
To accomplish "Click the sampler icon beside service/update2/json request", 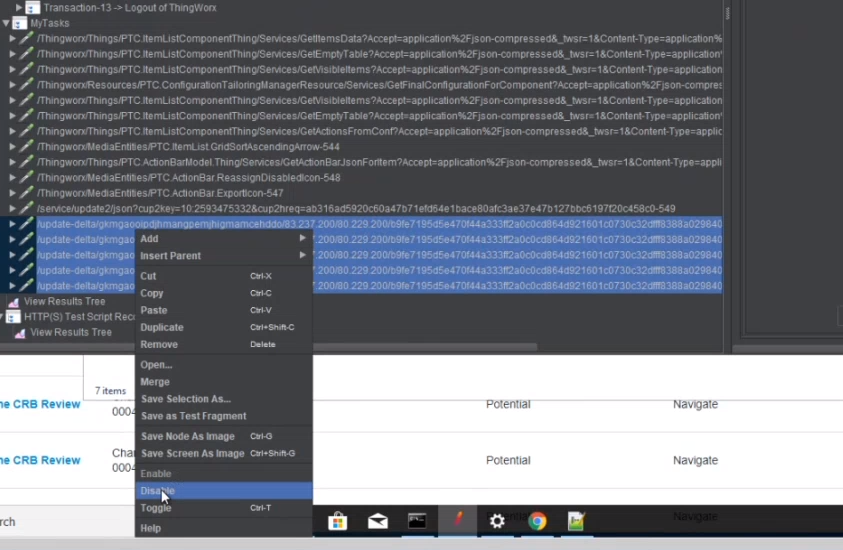I will point(26,209).
